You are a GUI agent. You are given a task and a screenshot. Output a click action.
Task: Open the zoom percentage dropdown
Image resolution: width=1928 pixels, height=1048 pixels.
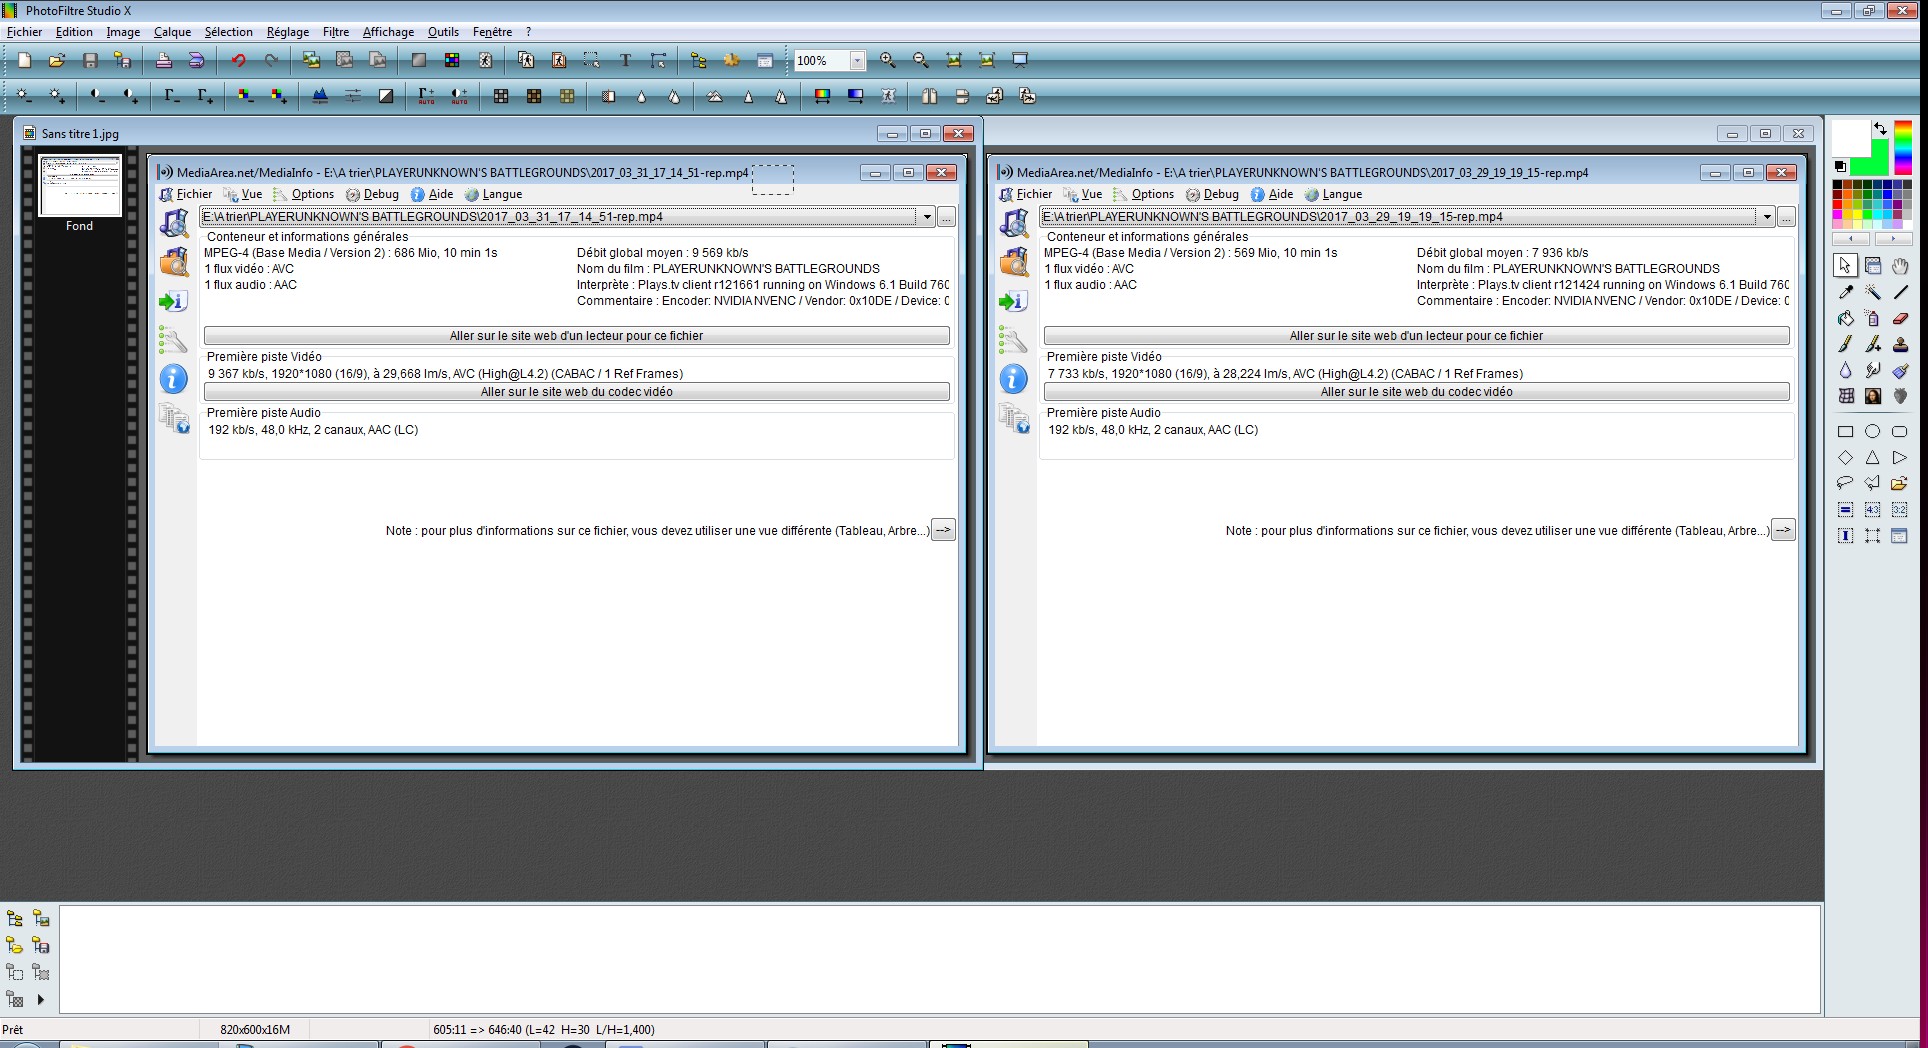[x=857, y=61]
